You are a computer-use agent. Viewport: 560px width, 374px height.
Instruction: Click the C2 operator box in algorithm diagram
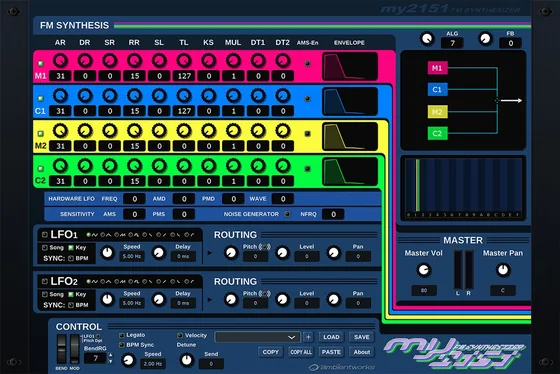tap(438, 133)
